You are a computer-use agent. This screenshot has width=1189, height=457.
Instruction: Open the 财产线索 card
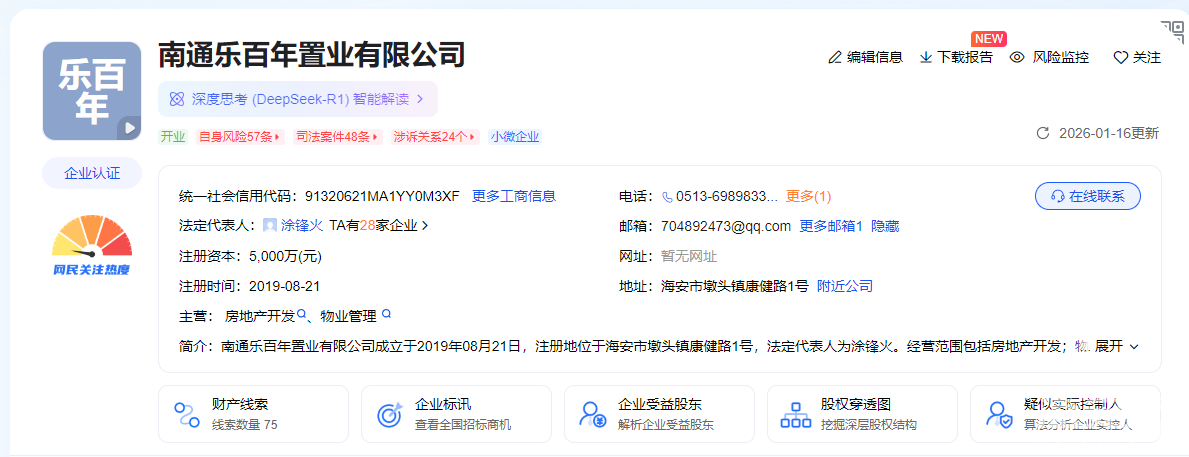(x=253, y=414)
